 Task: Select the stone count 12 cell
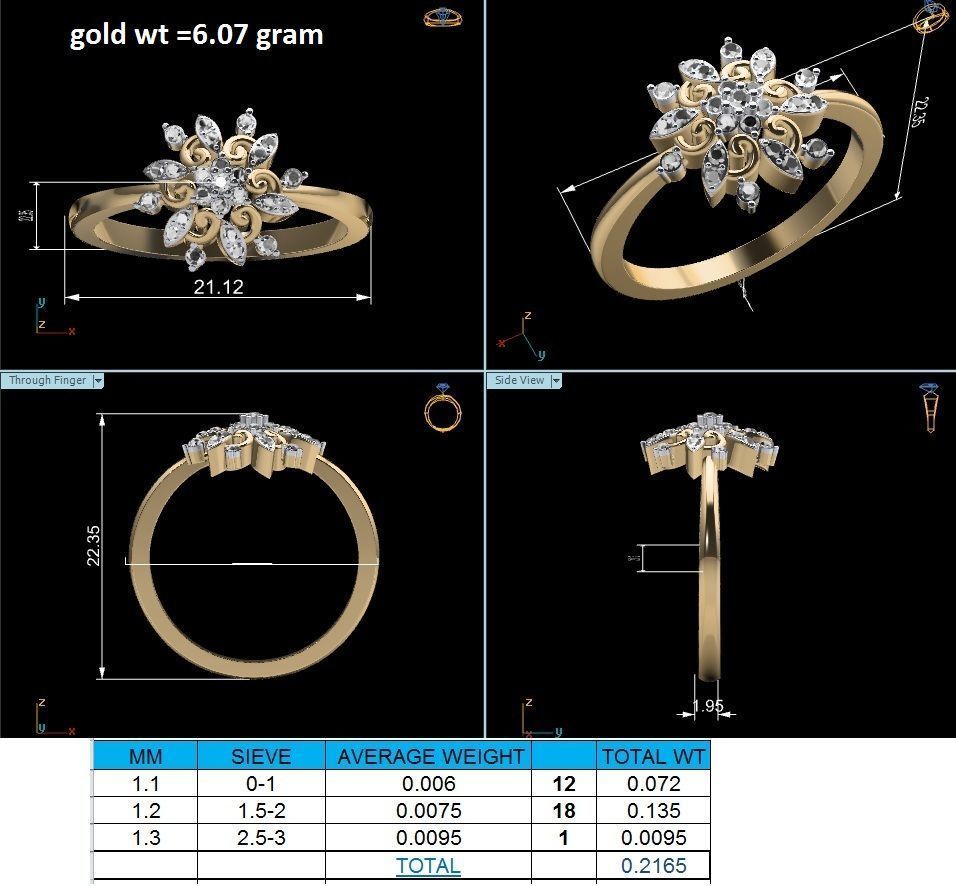tap(564, 784)
